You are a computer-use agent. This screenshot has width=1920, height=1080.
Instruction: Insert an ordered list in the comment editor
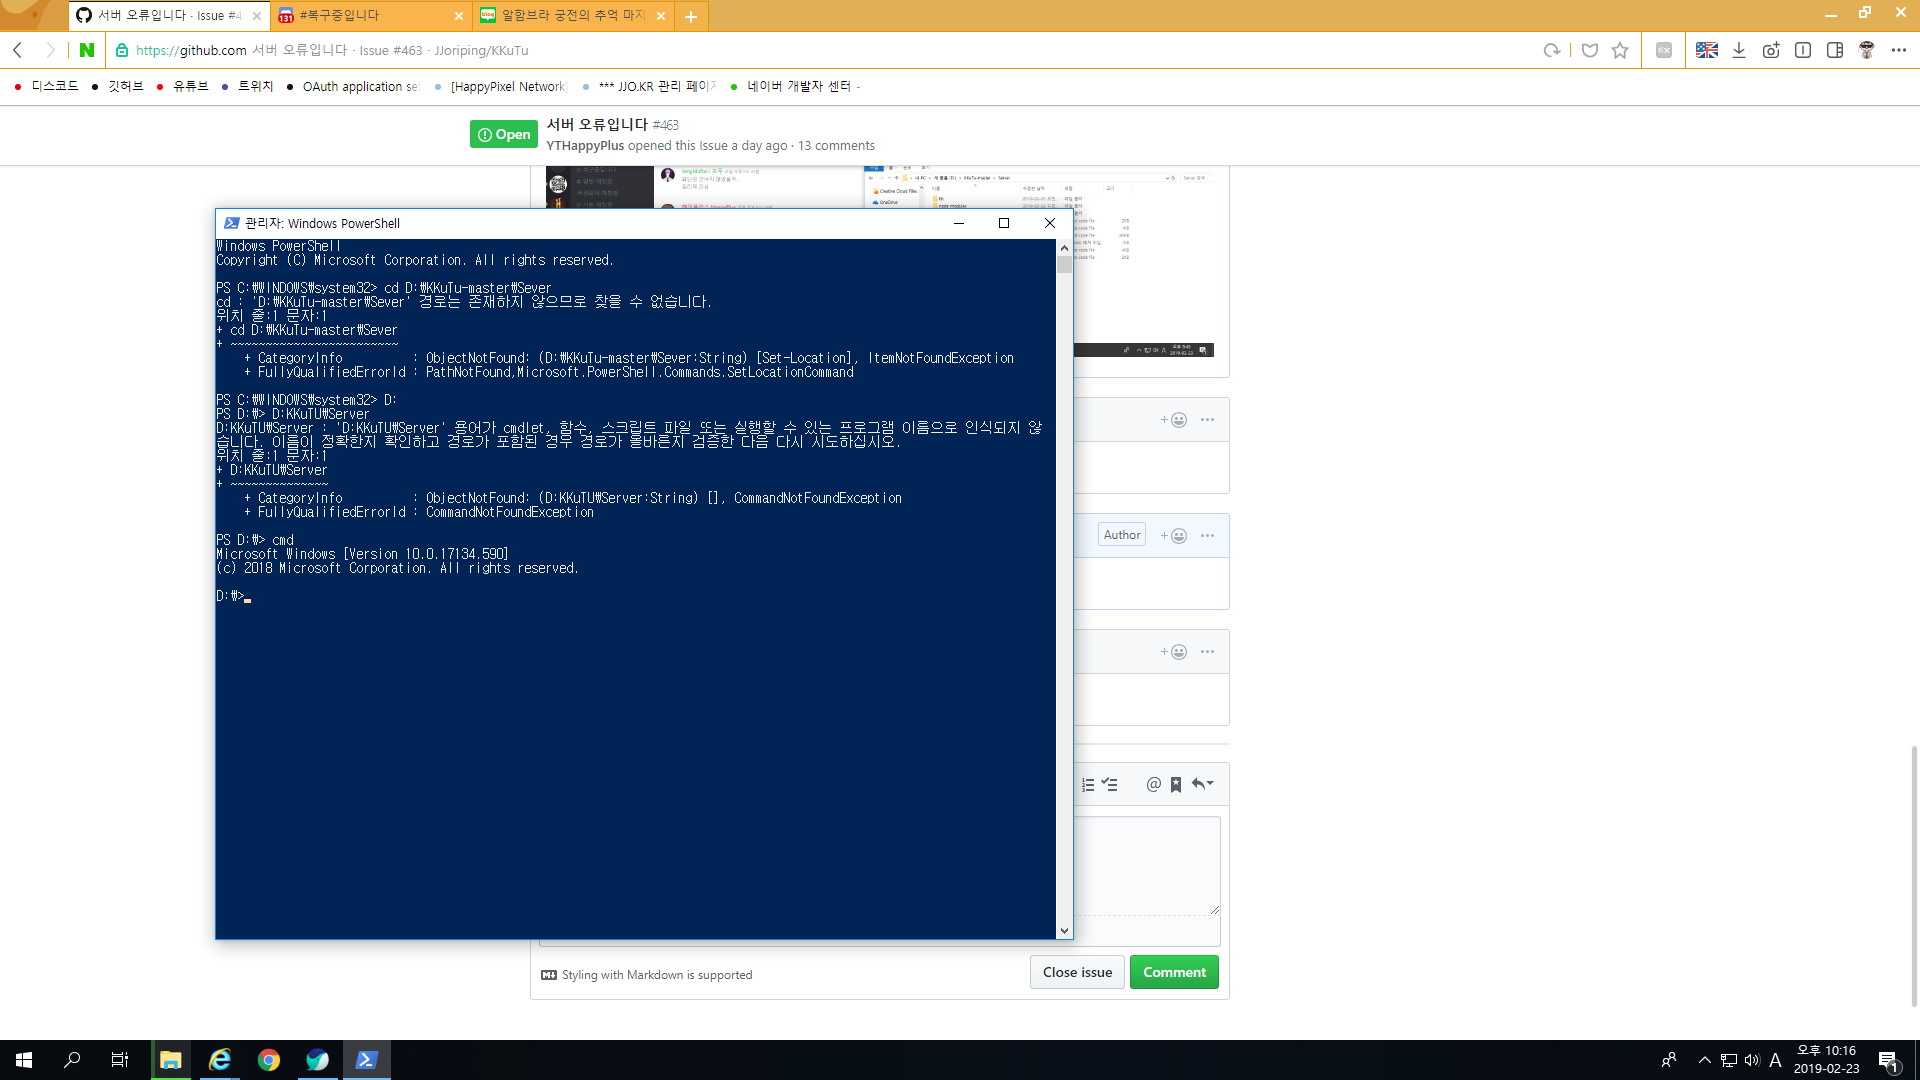(x=1088, y=784)
